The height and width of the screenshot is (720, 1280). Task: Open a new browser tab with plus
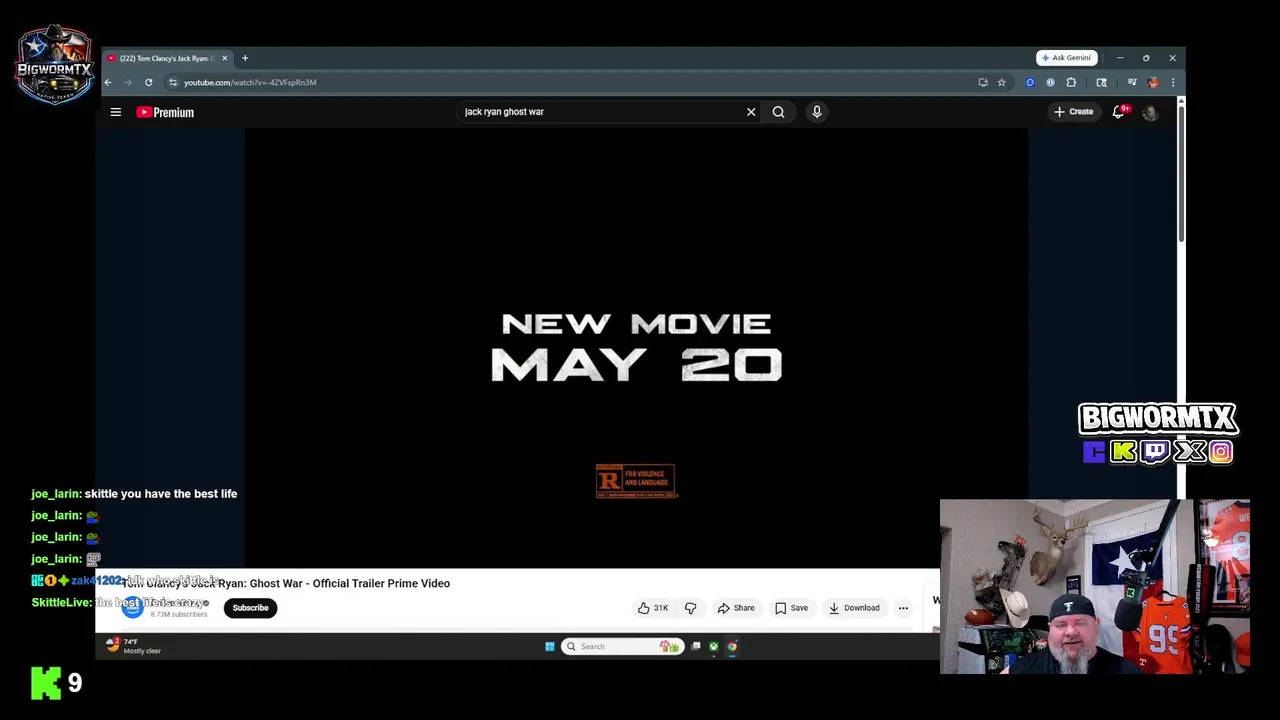point(244,58)
